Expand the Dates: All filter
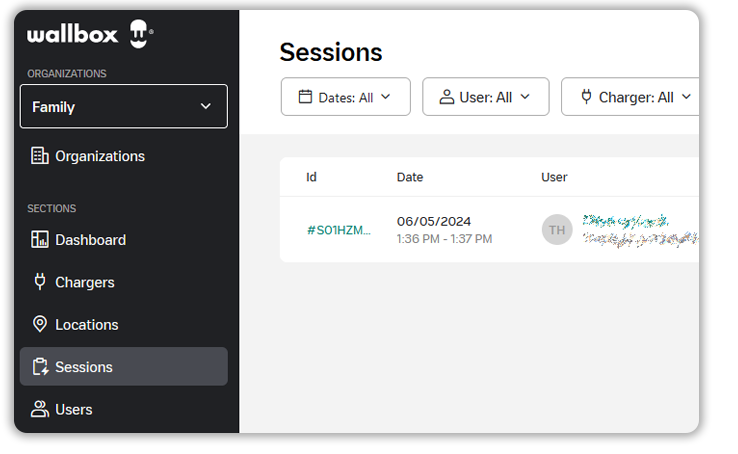The width and height of the screenshot is (738, 454). (346, 97)
